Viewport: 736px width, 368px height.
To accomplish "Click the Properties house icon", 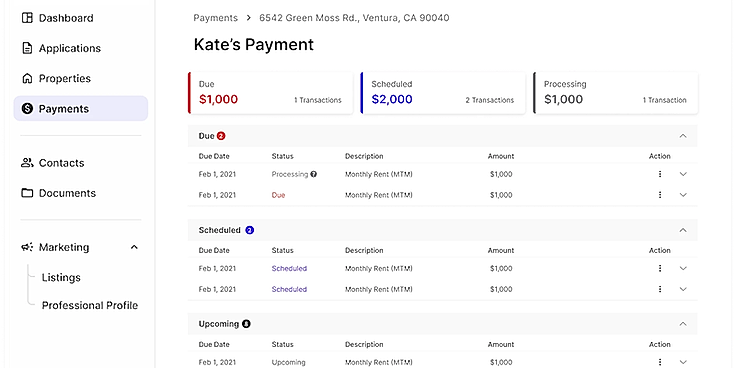I will coord(27,78).
